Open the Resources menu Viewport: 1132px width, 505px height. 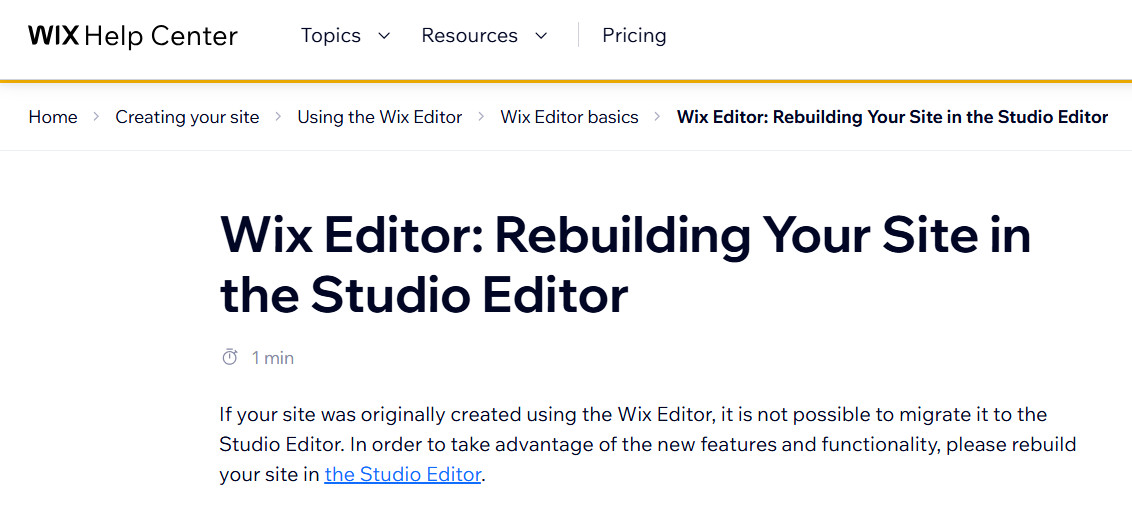tap(469, 36)
